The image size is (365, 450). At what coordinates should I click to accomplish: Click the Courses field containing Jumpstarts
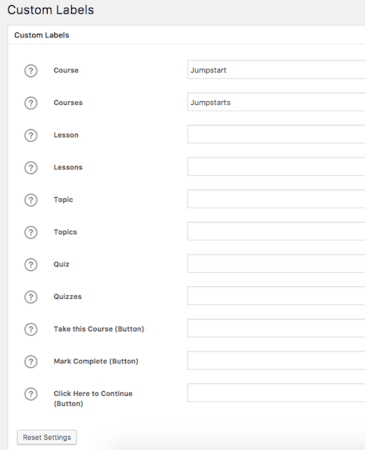pos(276,102)
